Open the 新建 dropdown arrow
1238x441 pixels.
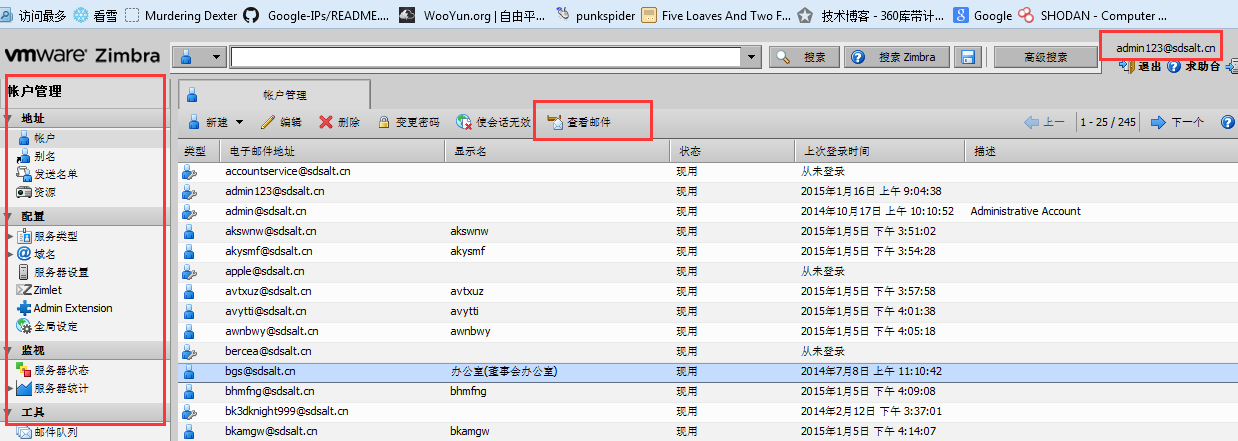(239, 122)
